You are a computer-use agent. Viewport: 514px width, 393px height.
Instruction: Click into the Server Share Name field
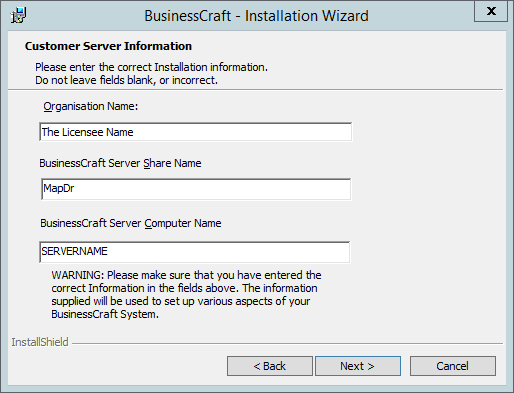coord(196,189)
